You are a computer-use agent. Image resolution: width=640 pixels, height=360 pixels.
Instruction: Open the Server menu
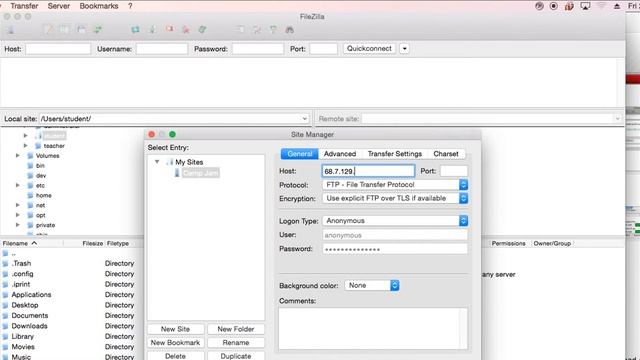59,6
